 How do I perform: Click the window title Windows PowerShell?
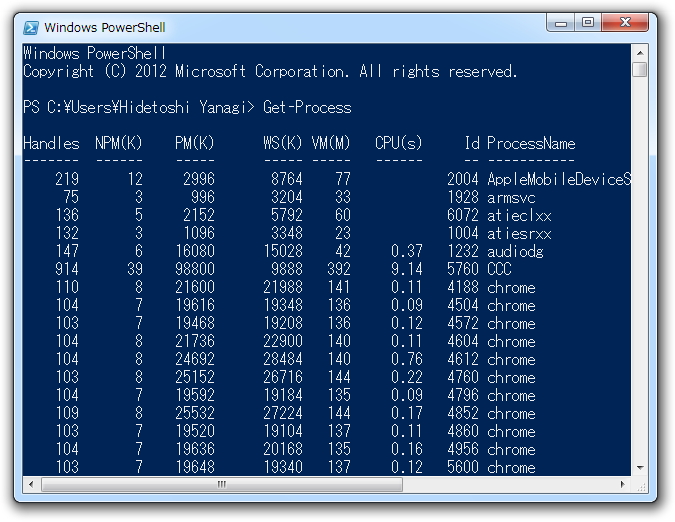[x=105, y=28]
